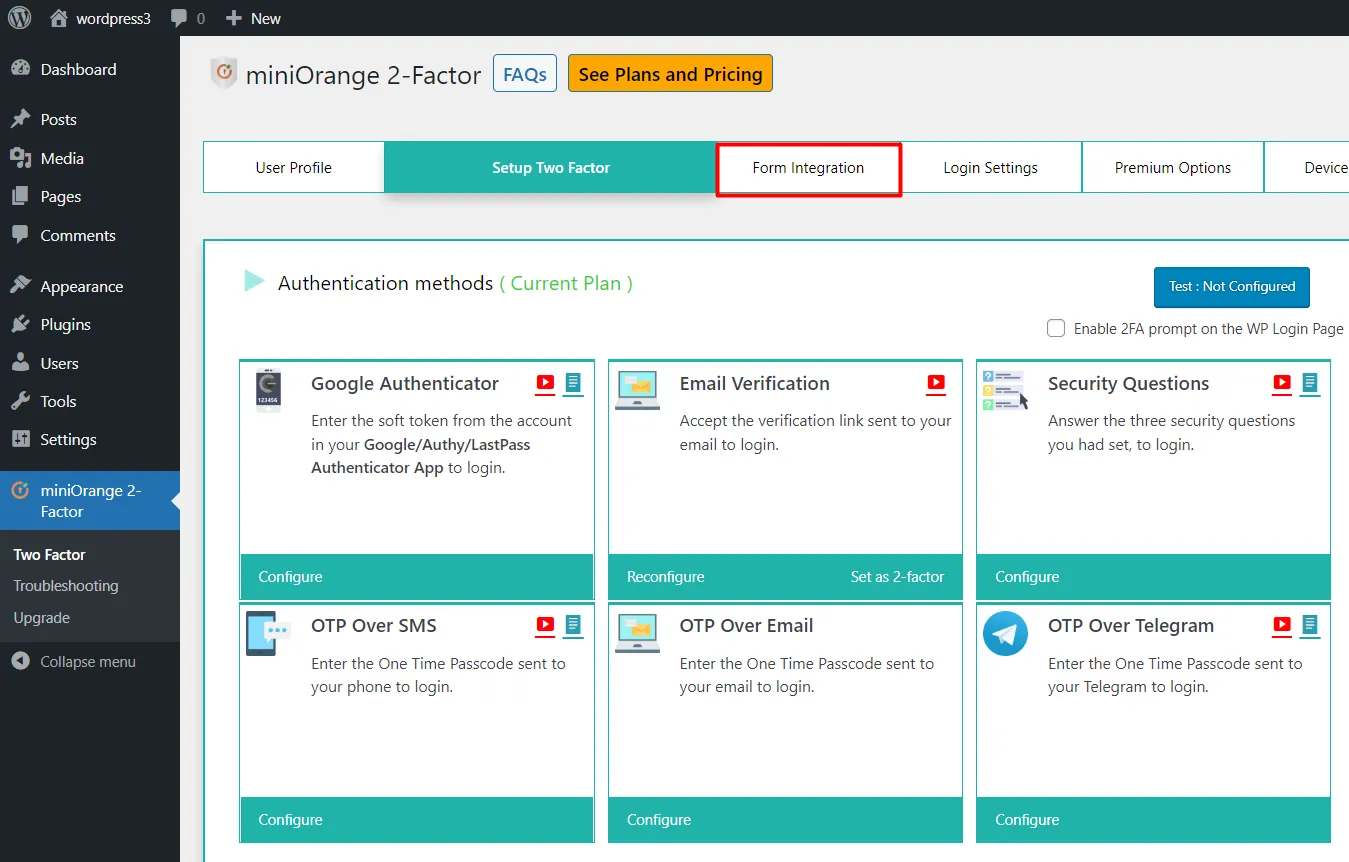The width and height of the screenshot is (1349, 862).
Task: Click the Collapse menu arrow icon
Action: 20,661
